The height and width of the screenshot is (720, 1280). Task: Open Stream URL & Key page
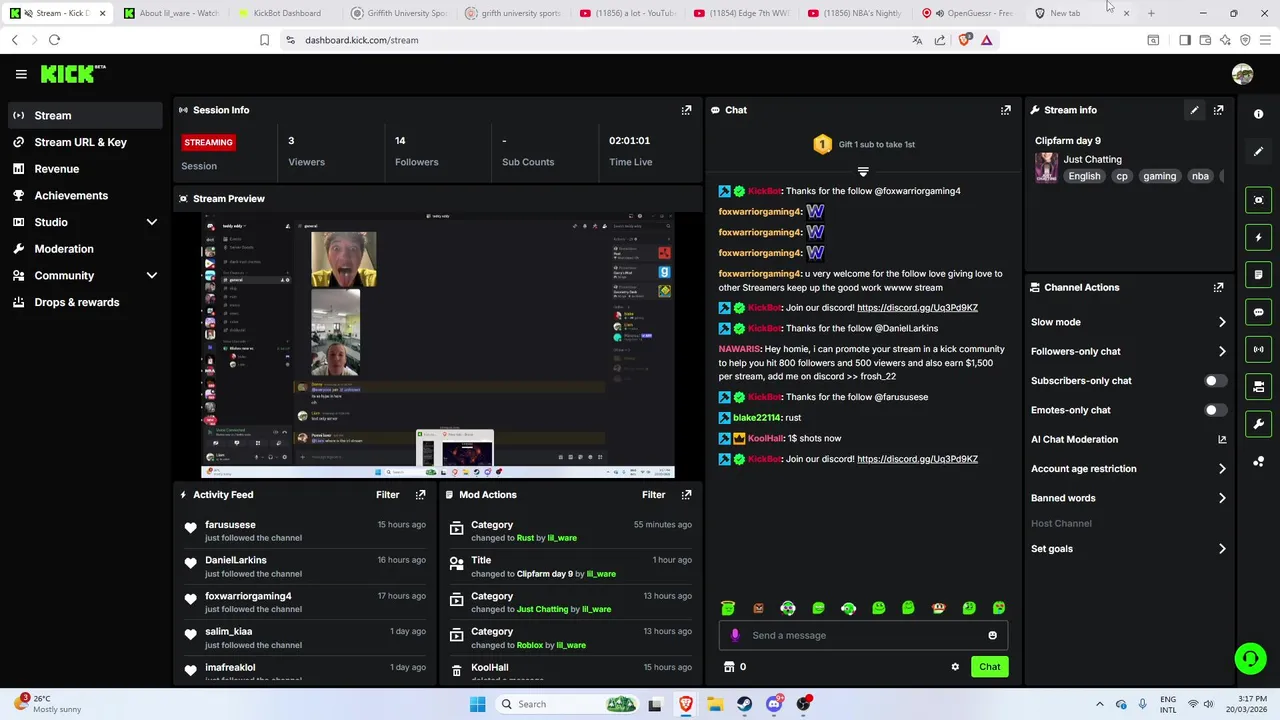[x=85, y=142]
